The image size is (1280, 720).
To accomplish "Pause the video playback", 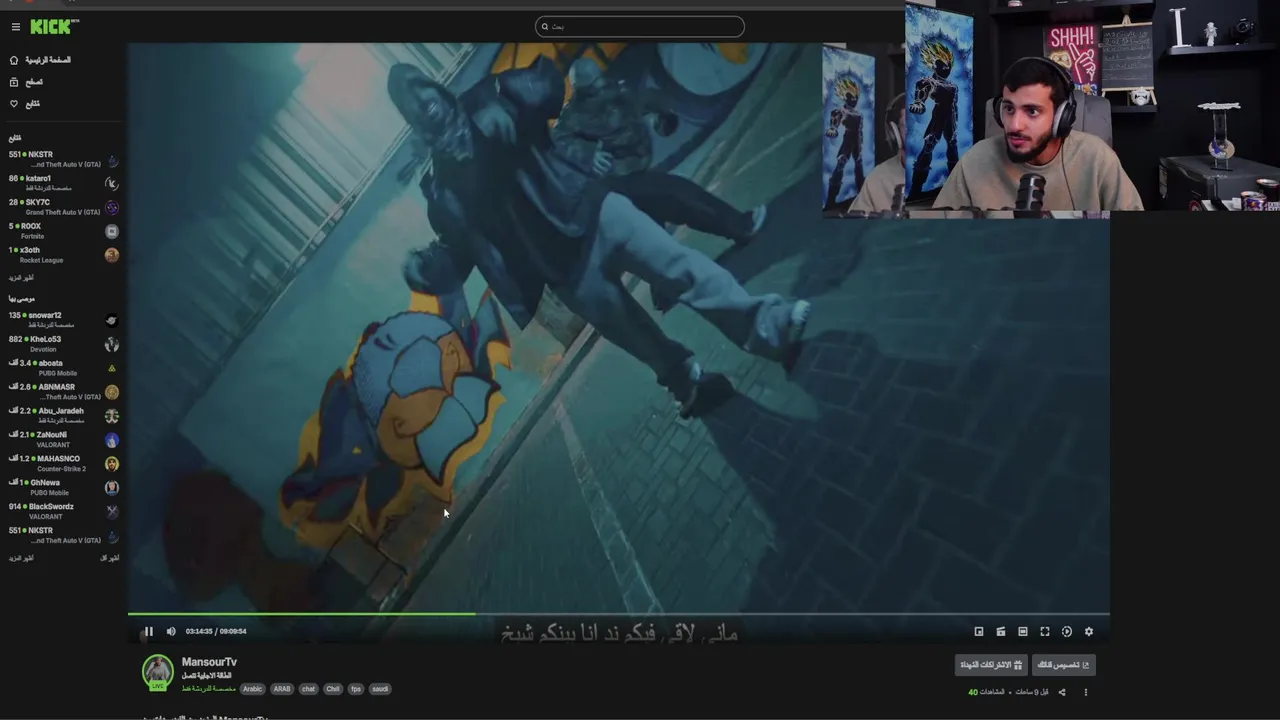I will (148, 631).
